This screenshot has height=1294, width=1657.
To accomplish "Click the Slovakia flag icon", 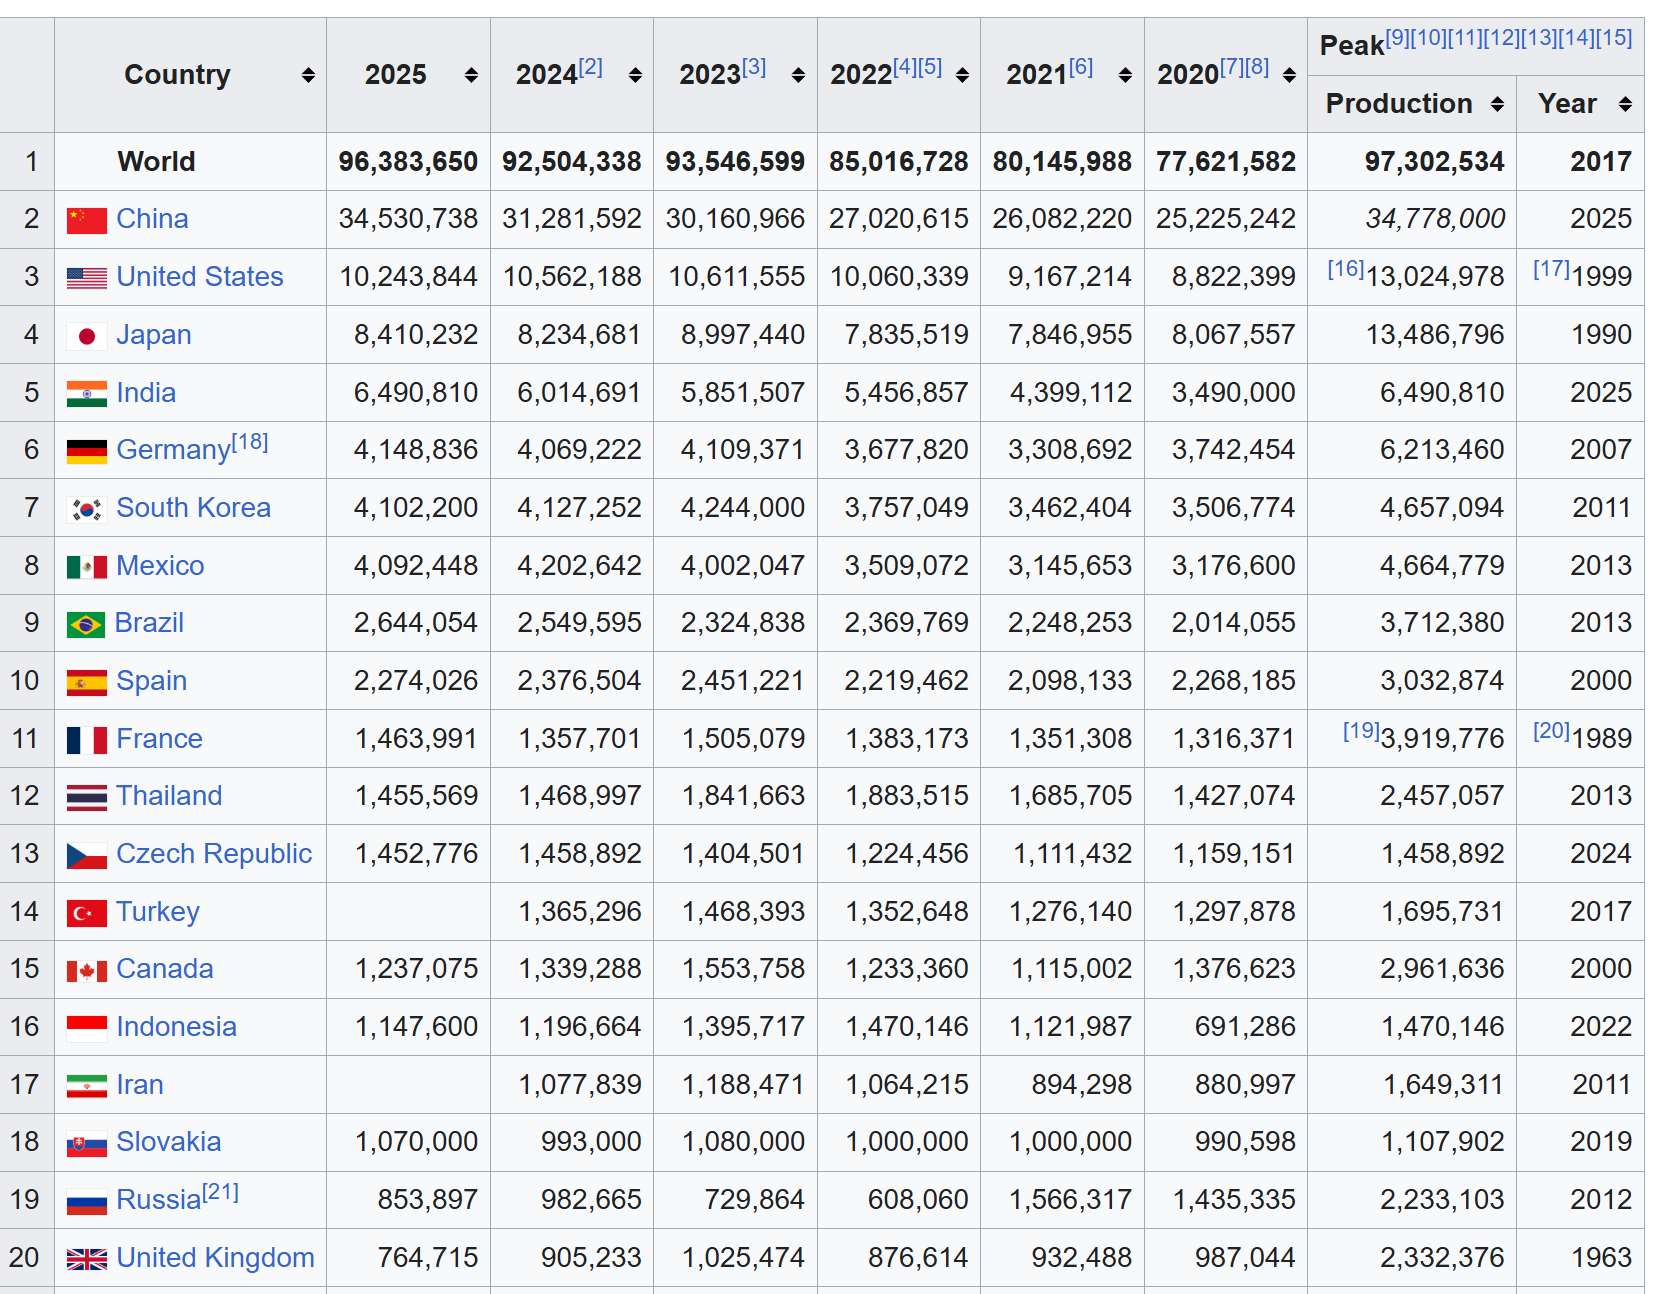I will point(86,1143).
